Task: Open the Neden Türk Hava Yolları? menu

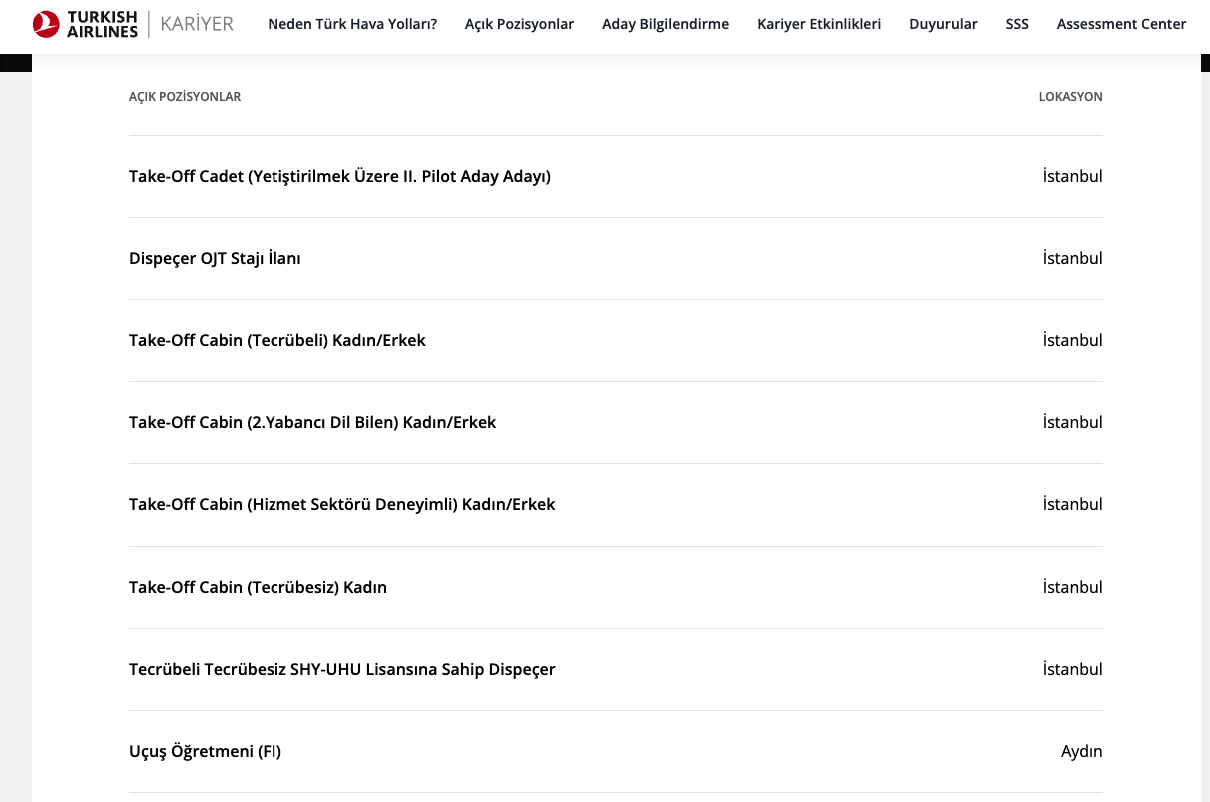Action: 352,24
